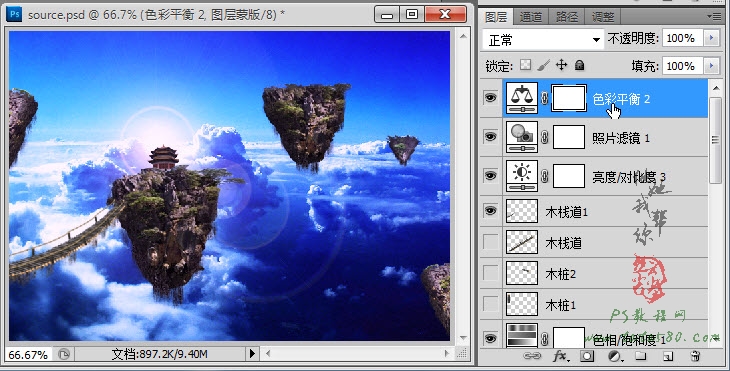Click chain link on 亮度/对比度 3 layer

click(x=545, y=176)
